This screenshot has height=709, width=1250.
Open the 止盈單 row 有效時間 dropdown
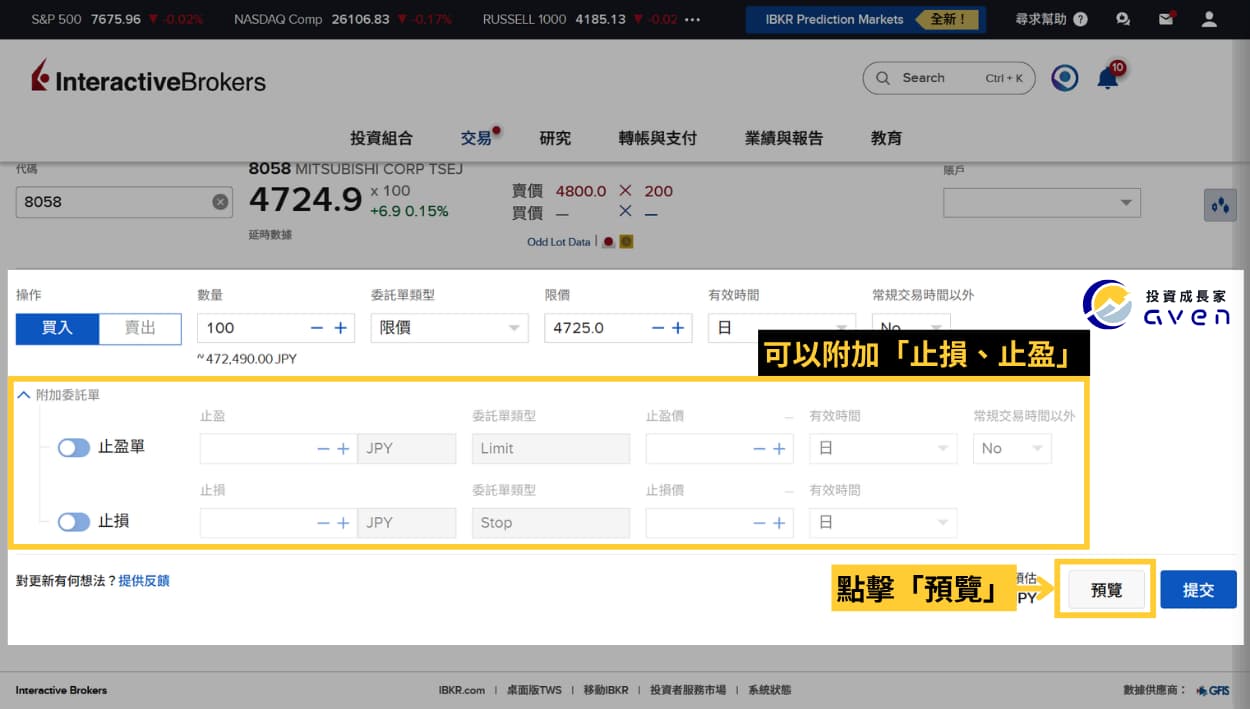883,449
